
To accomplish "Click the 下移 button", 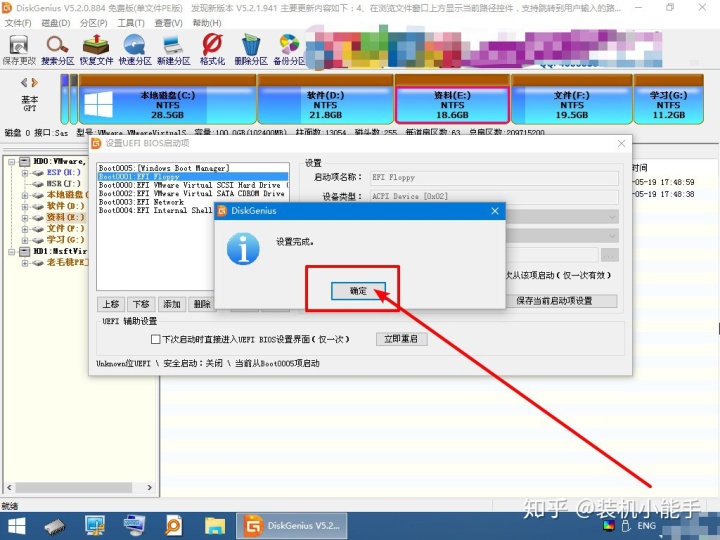I will (141, 304).
